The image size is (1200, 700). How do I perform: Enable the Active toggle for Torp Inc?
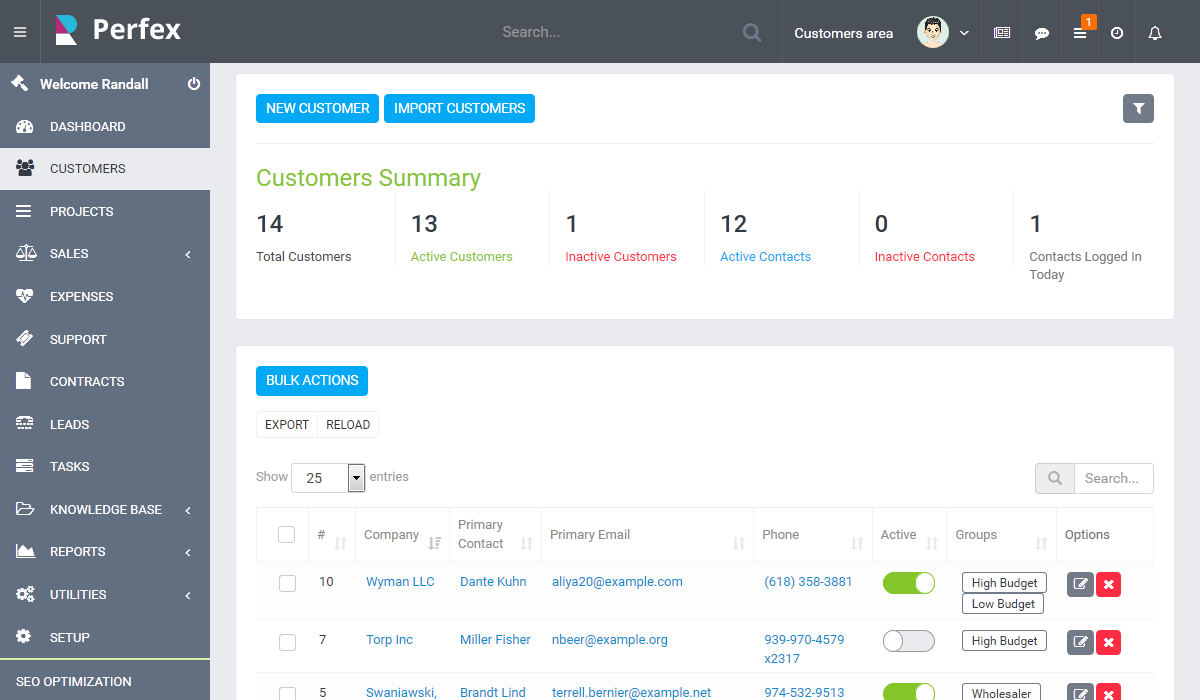tap(908, 641)
